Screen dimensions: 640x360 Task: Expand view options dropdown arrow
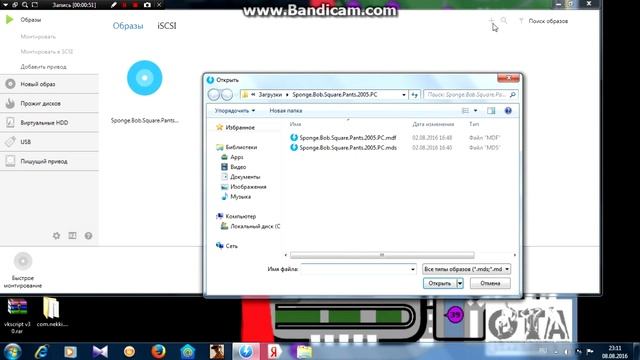pos(475,111)
